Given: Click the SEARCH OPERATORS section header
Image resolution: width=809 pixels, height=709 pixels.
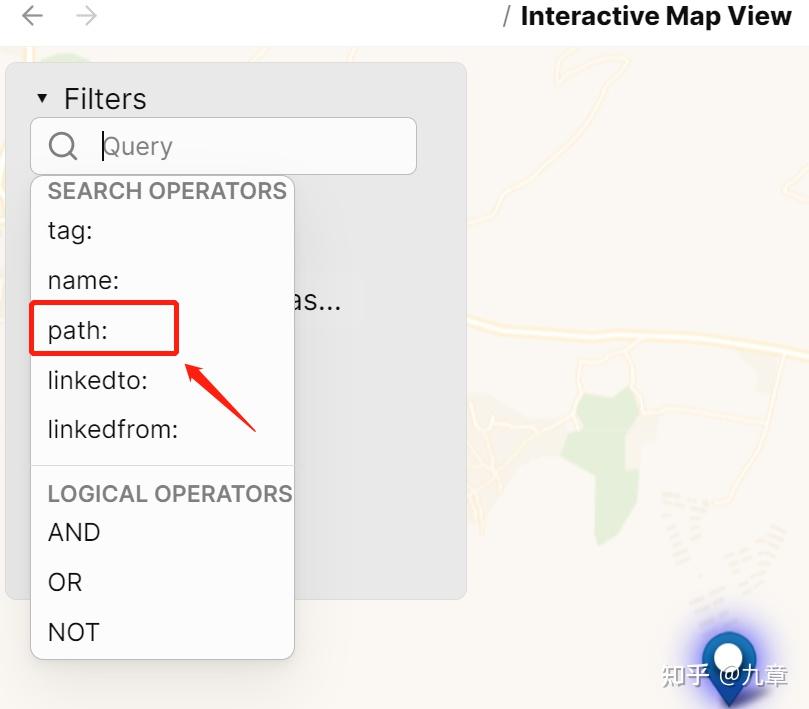Looking at the screenshot, I should (x=167, y=191).
